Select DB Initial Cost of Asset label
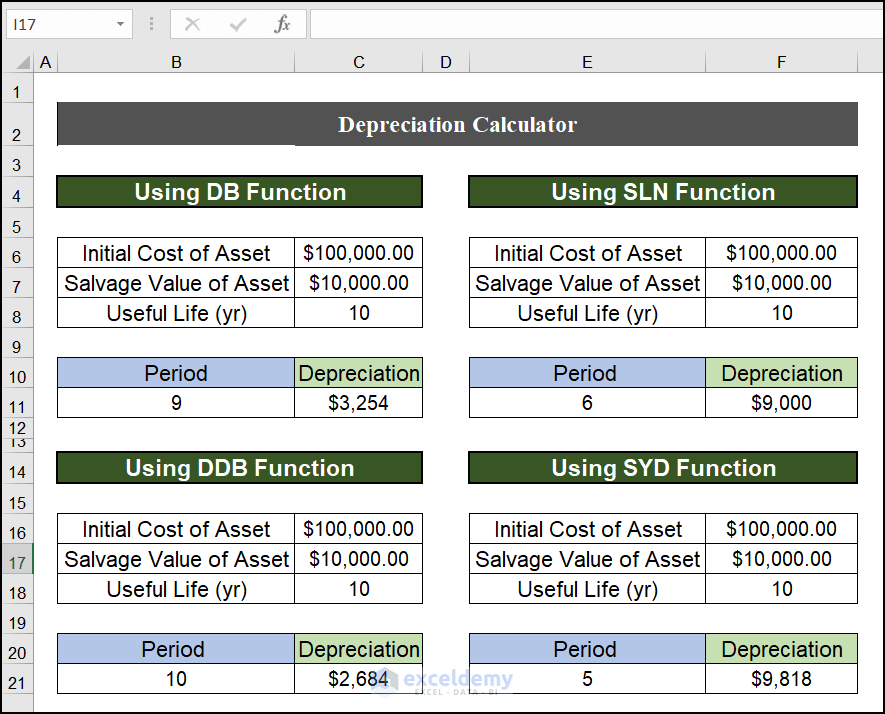885x714 pixels. tap(176, 253)
